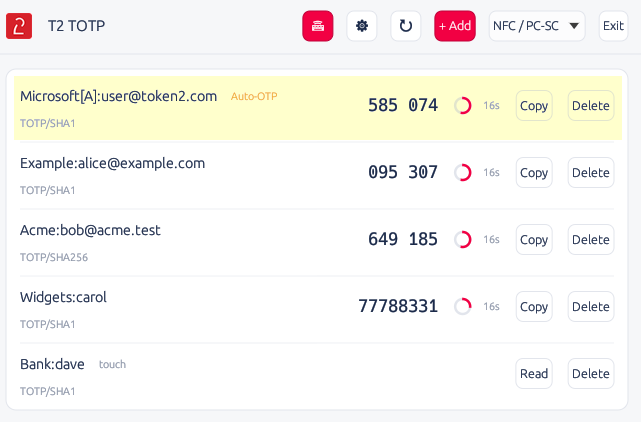The image size is (641, 422).
Task: Click the countdown ring for Widgets:carol
Action: pos(463,306)
